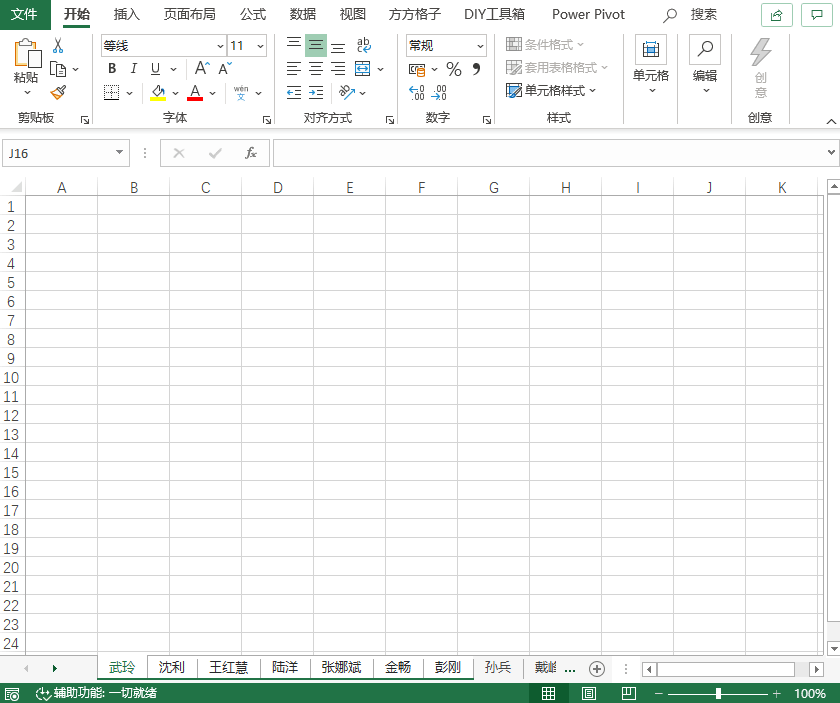The height and width of the screenshot is (703, 840).
Task: Open the font size dropdown showing 11
Action: tap(260, 46)
